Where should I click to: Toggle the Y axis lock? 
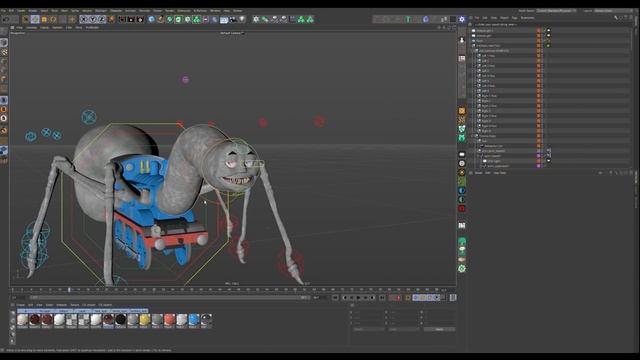pos(93,19)
